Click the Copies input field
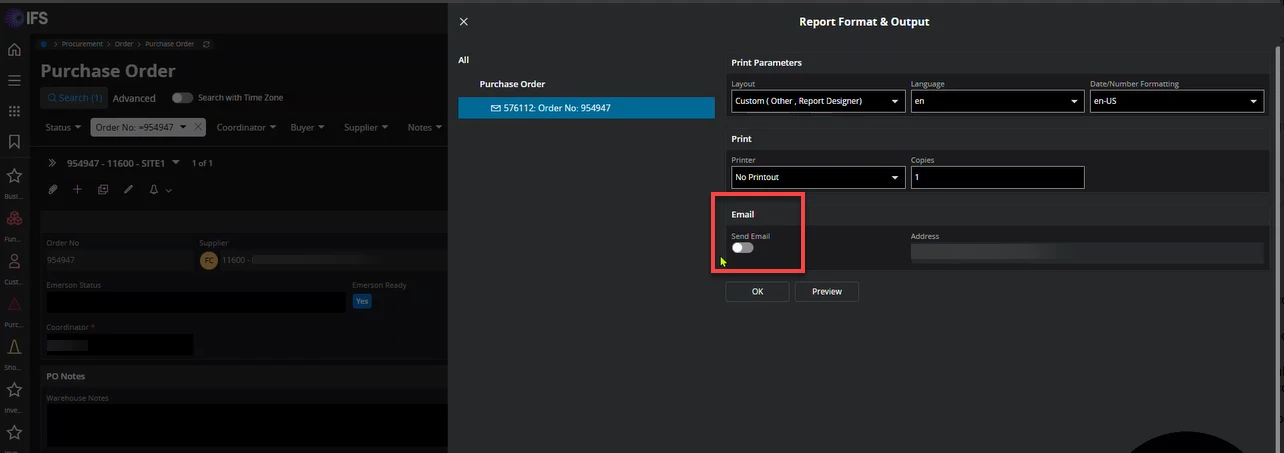The image size is (1284, 453). (x=997, y=177)
